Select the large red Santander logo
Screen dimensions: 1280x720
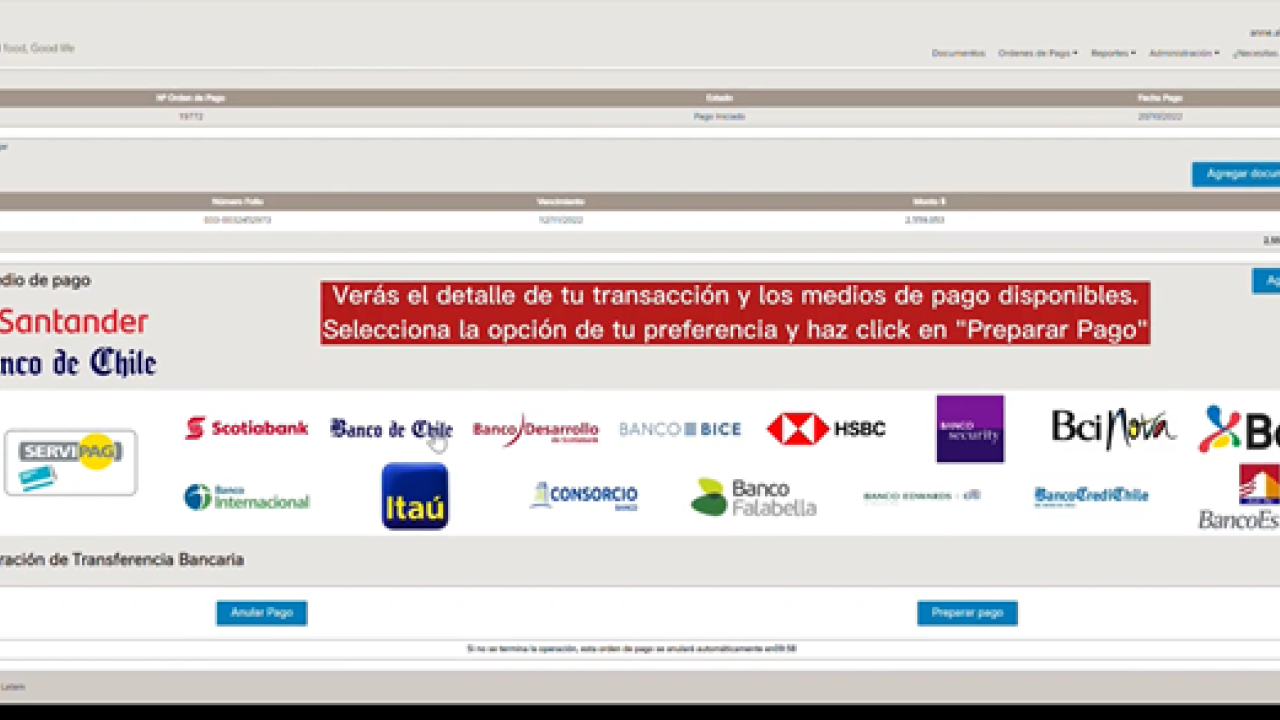74,321
